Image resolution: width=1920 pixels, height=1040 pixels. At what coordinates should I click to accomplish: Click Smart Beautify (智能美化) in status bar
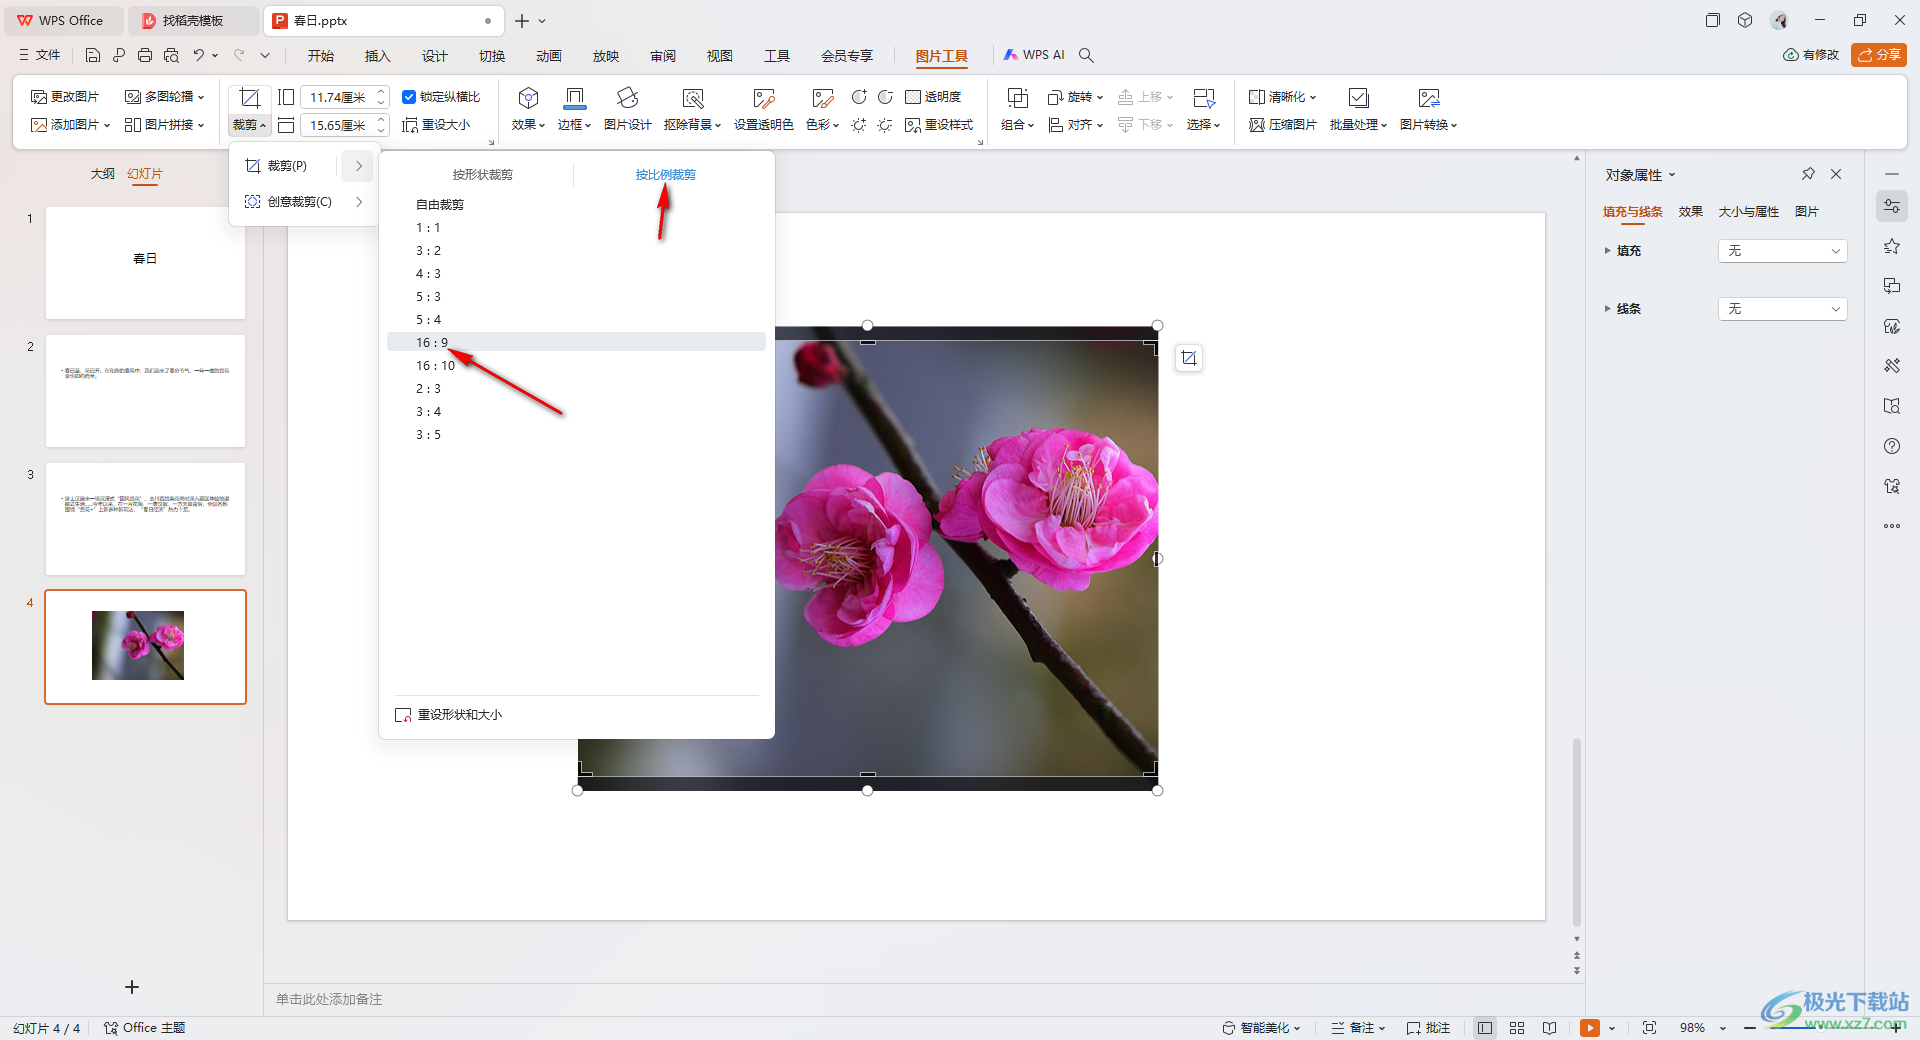click(1261, 1027)
